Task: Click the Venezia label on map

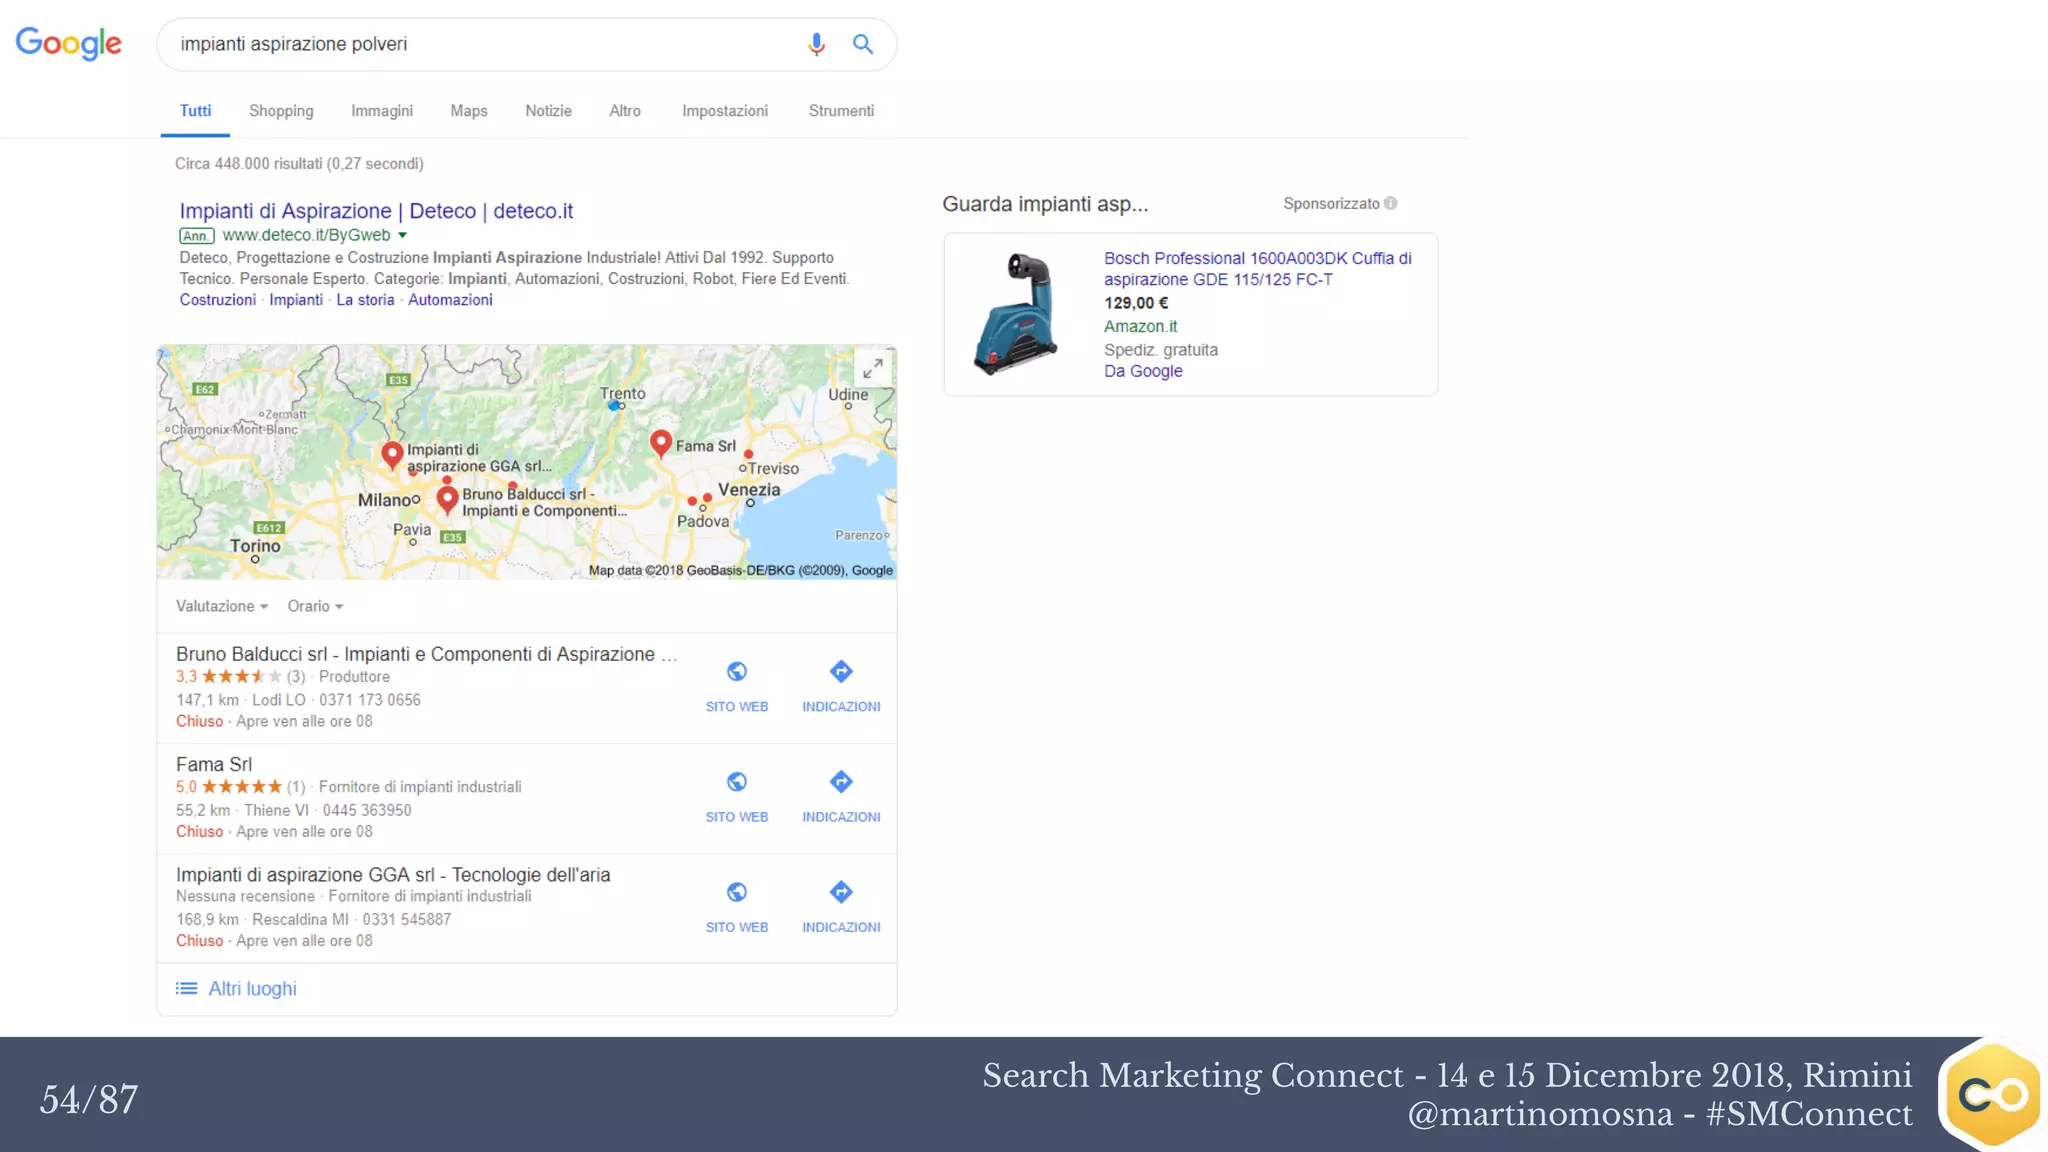Action: (x=749, y=489)
